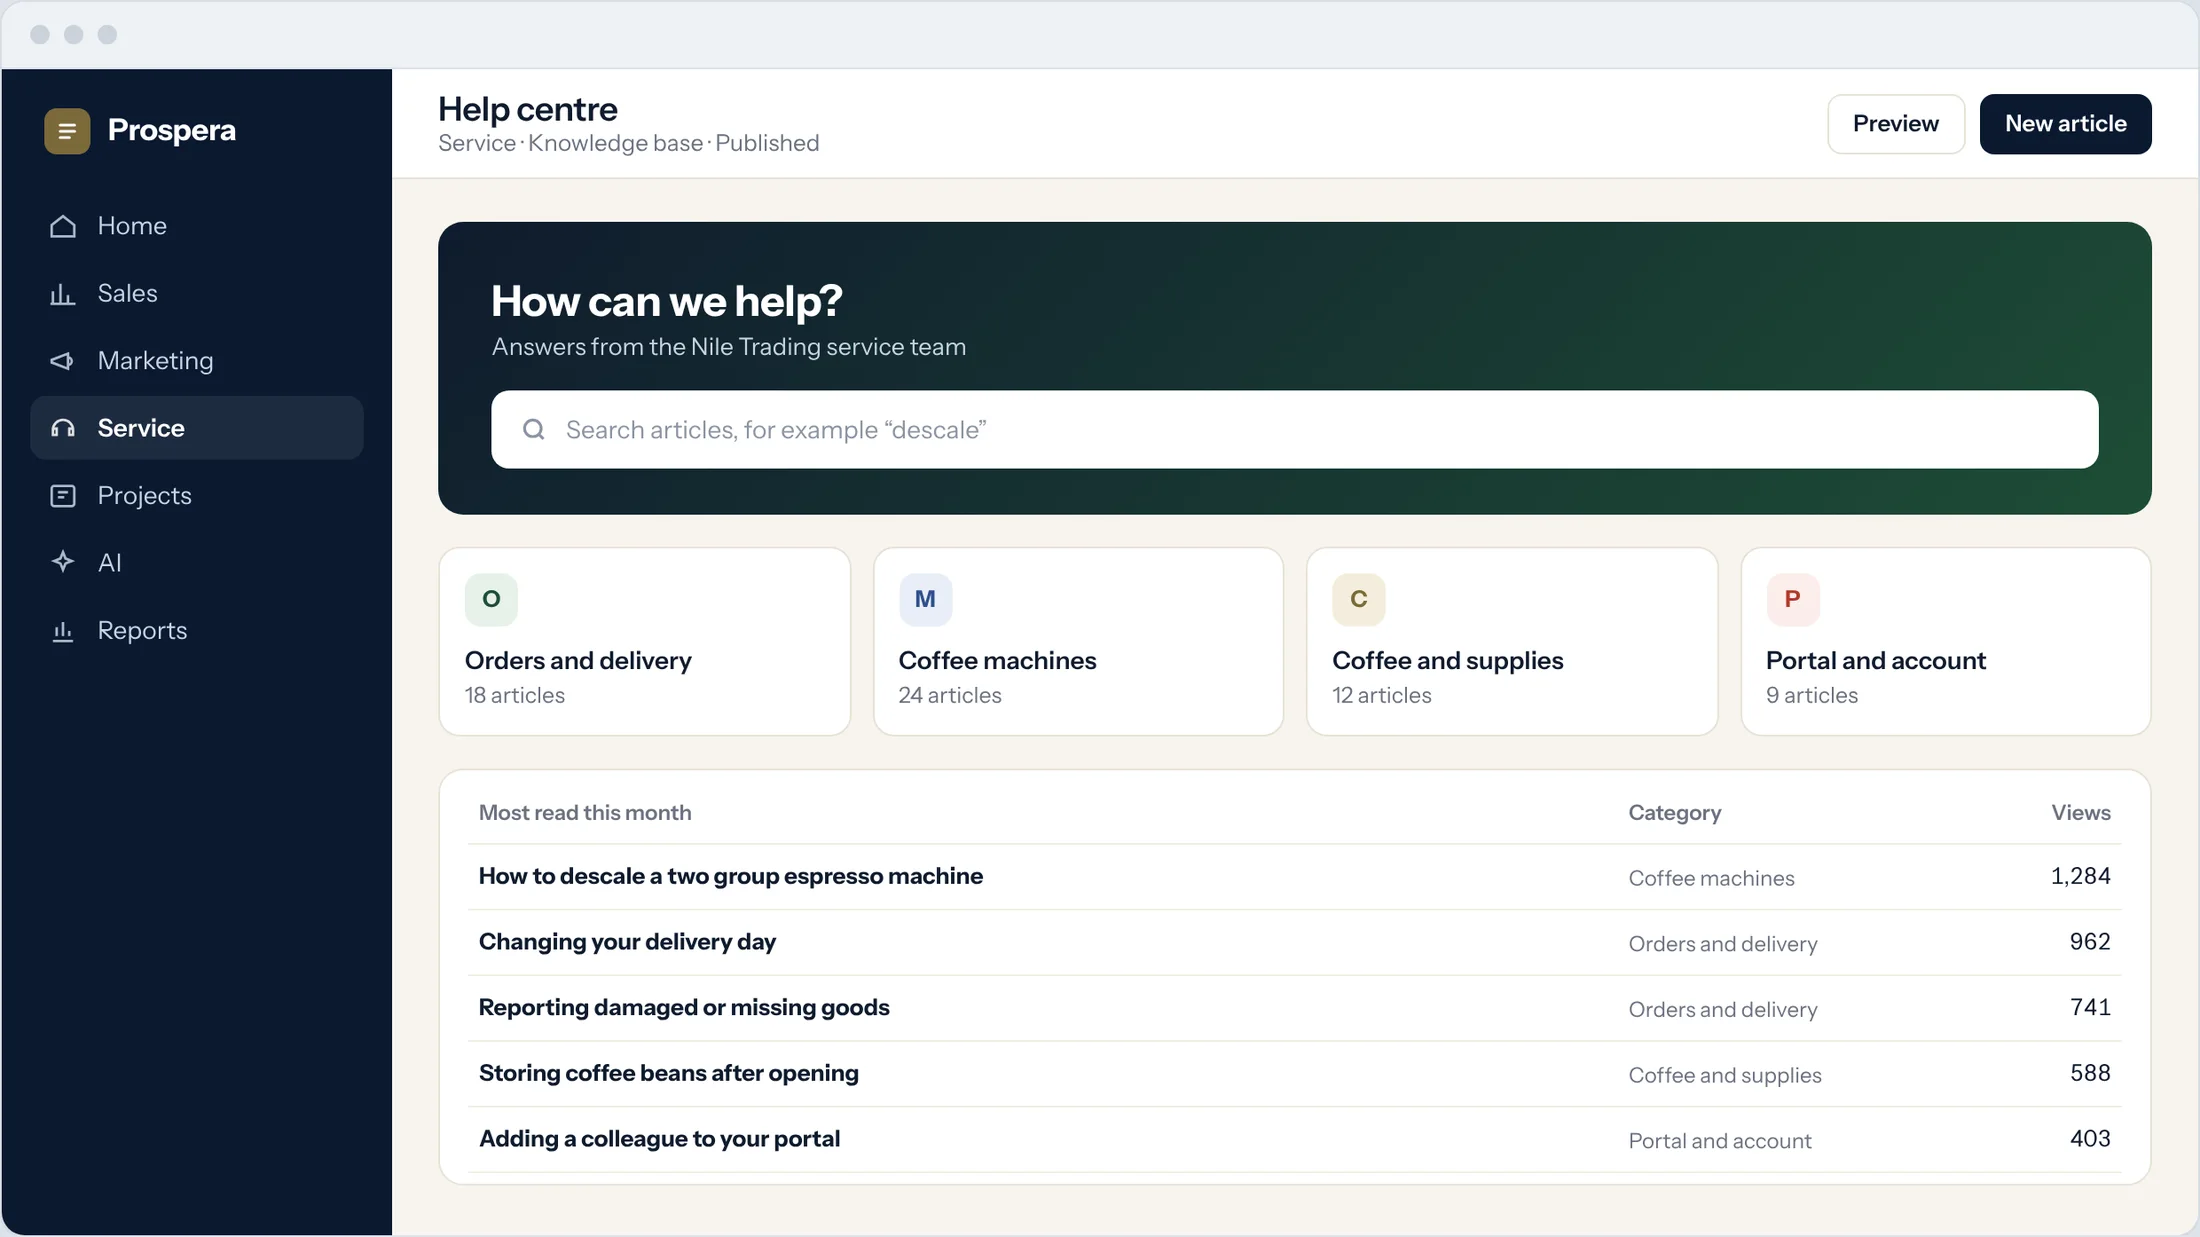Select Service in the sidebar

197,428
